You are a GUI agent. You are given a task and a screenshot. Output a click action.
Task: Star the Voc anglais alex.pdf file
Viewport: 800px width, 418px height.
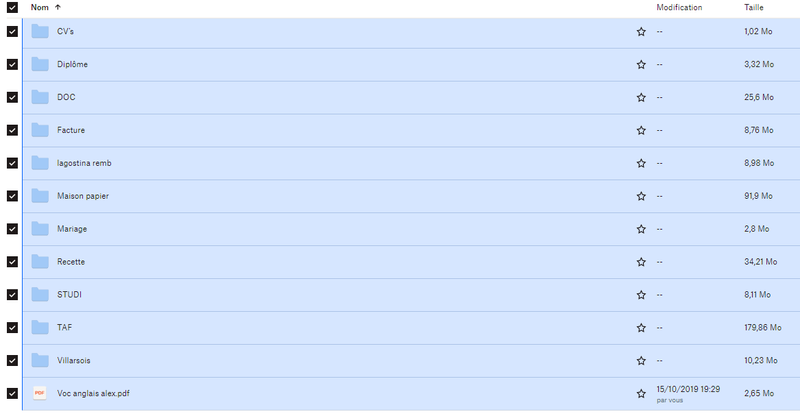641,393
